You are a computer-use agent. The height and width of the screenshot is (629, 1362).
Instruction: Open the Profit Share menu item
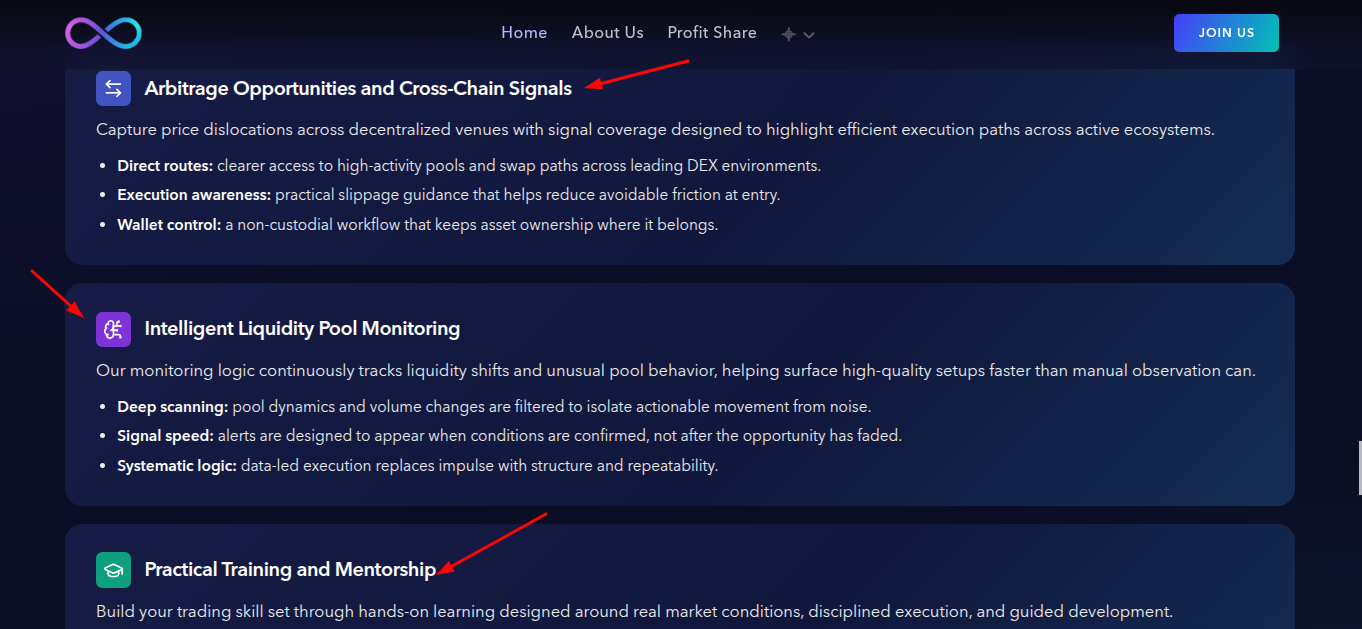[712, 33]
